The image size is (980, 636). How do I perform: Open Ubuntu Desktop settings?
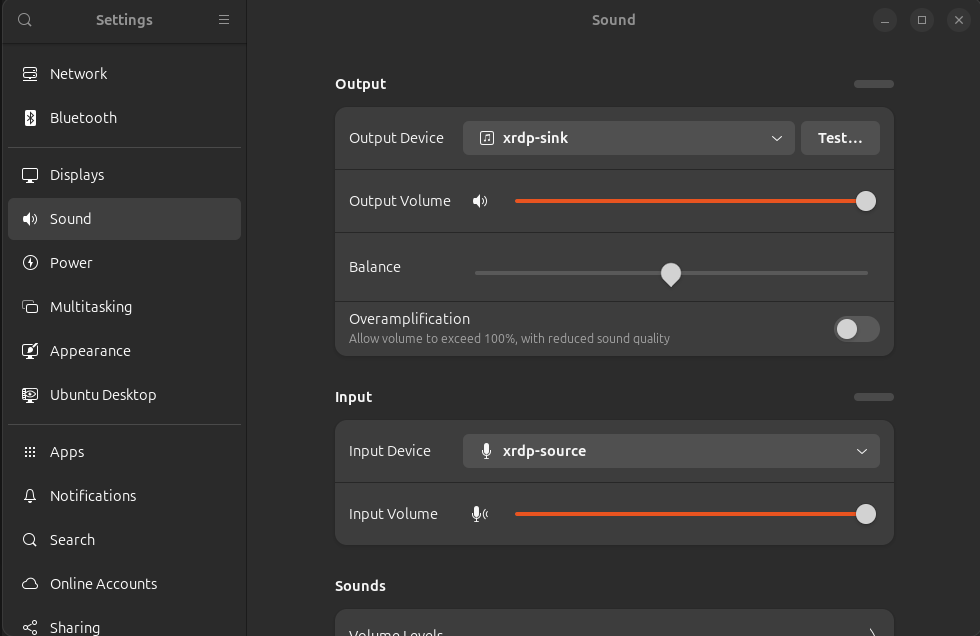point(124,395)
